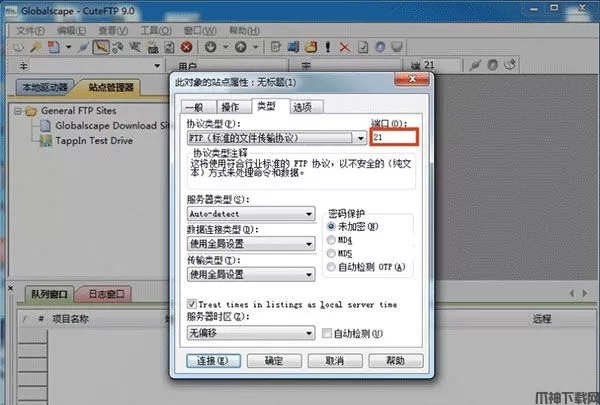Click the blue folder view toolbar icon
This screenshot has width=600, height=405.
[293, 47]
